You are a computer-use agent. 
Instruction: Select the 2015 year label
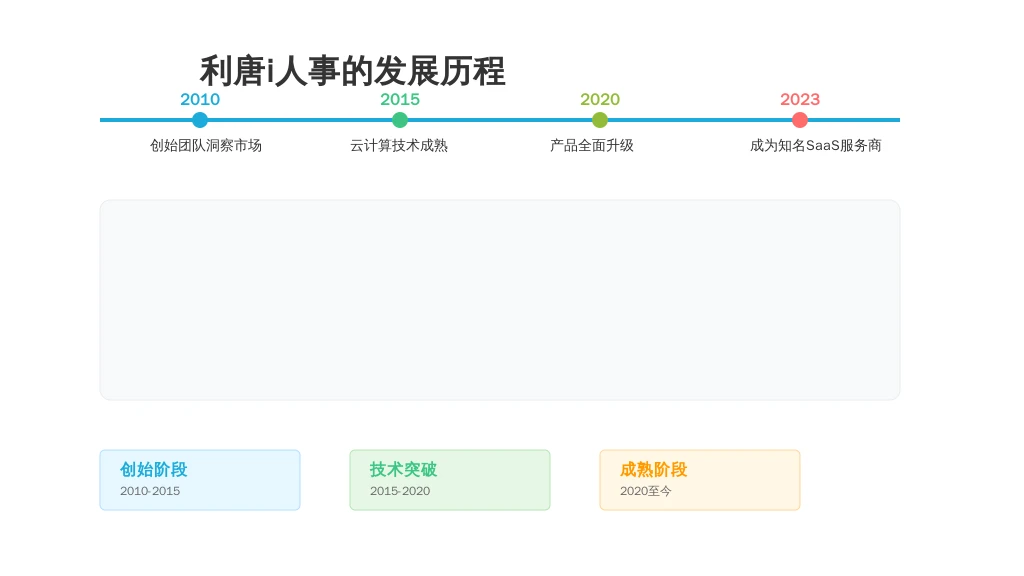(400, 99)
